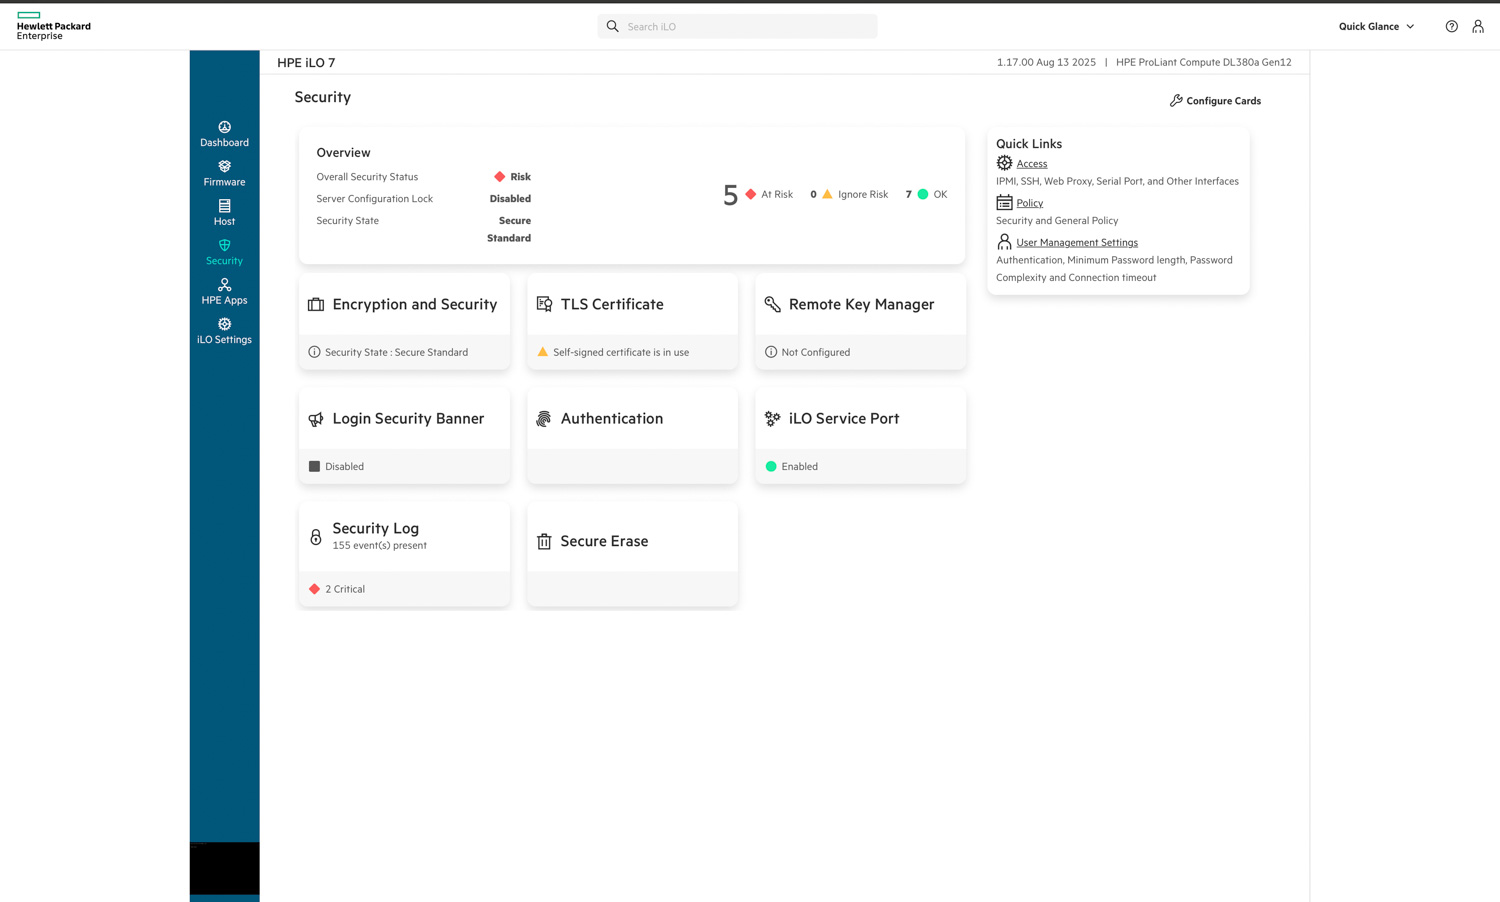Click the help question mark icon
The height and width of the screenshot is (902, 1500).
tap(1451, 27)
